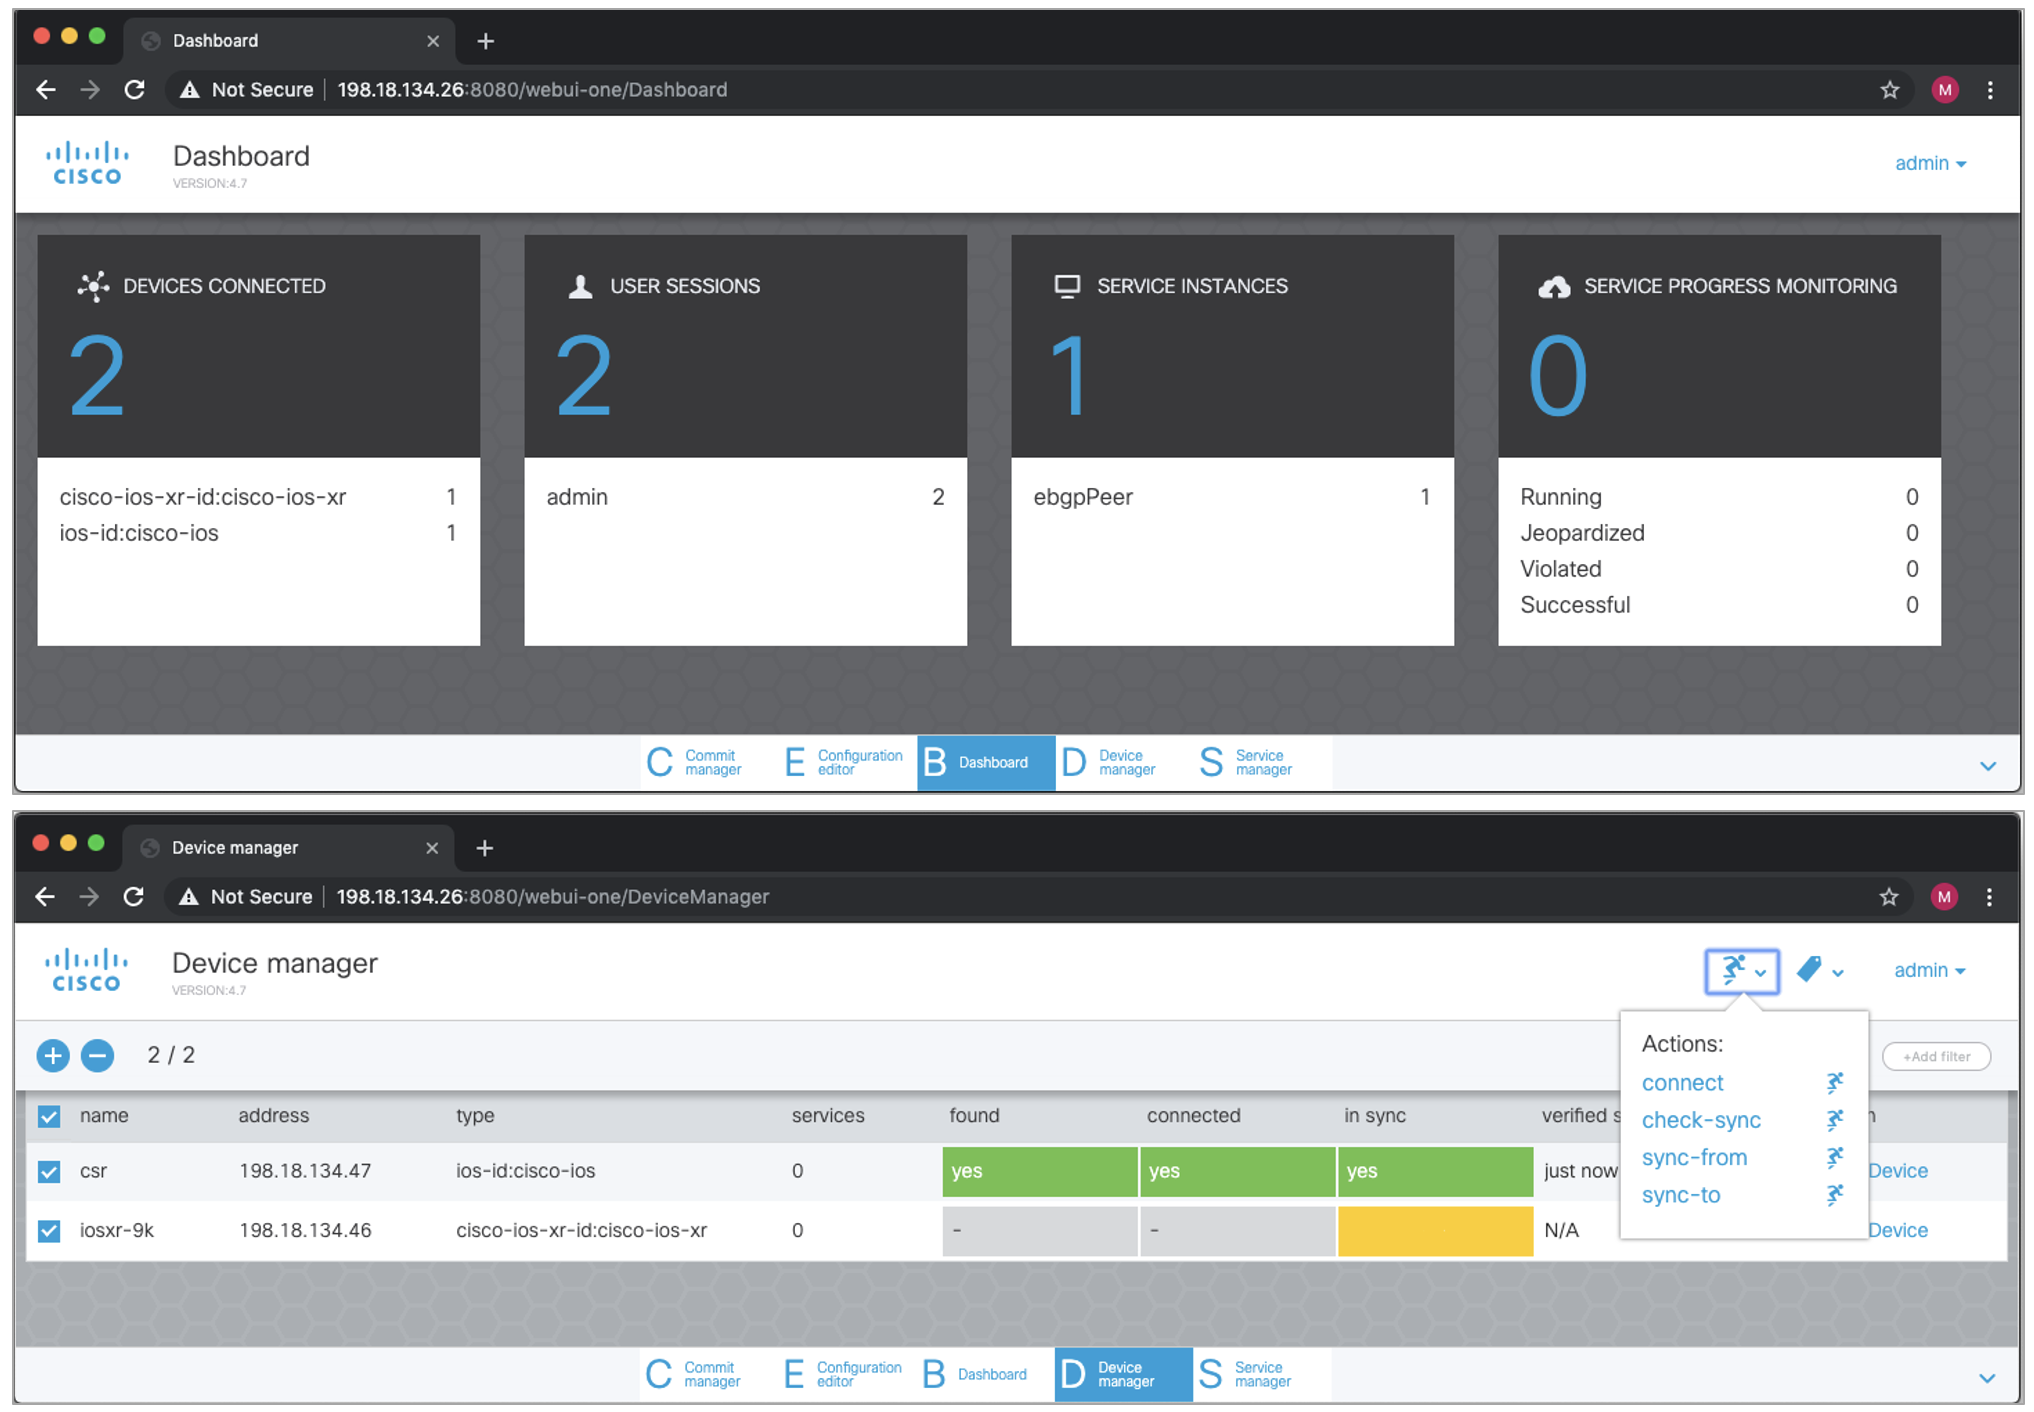
Task: Uncheck the csr device checkbox
Action: (48, 1171)
